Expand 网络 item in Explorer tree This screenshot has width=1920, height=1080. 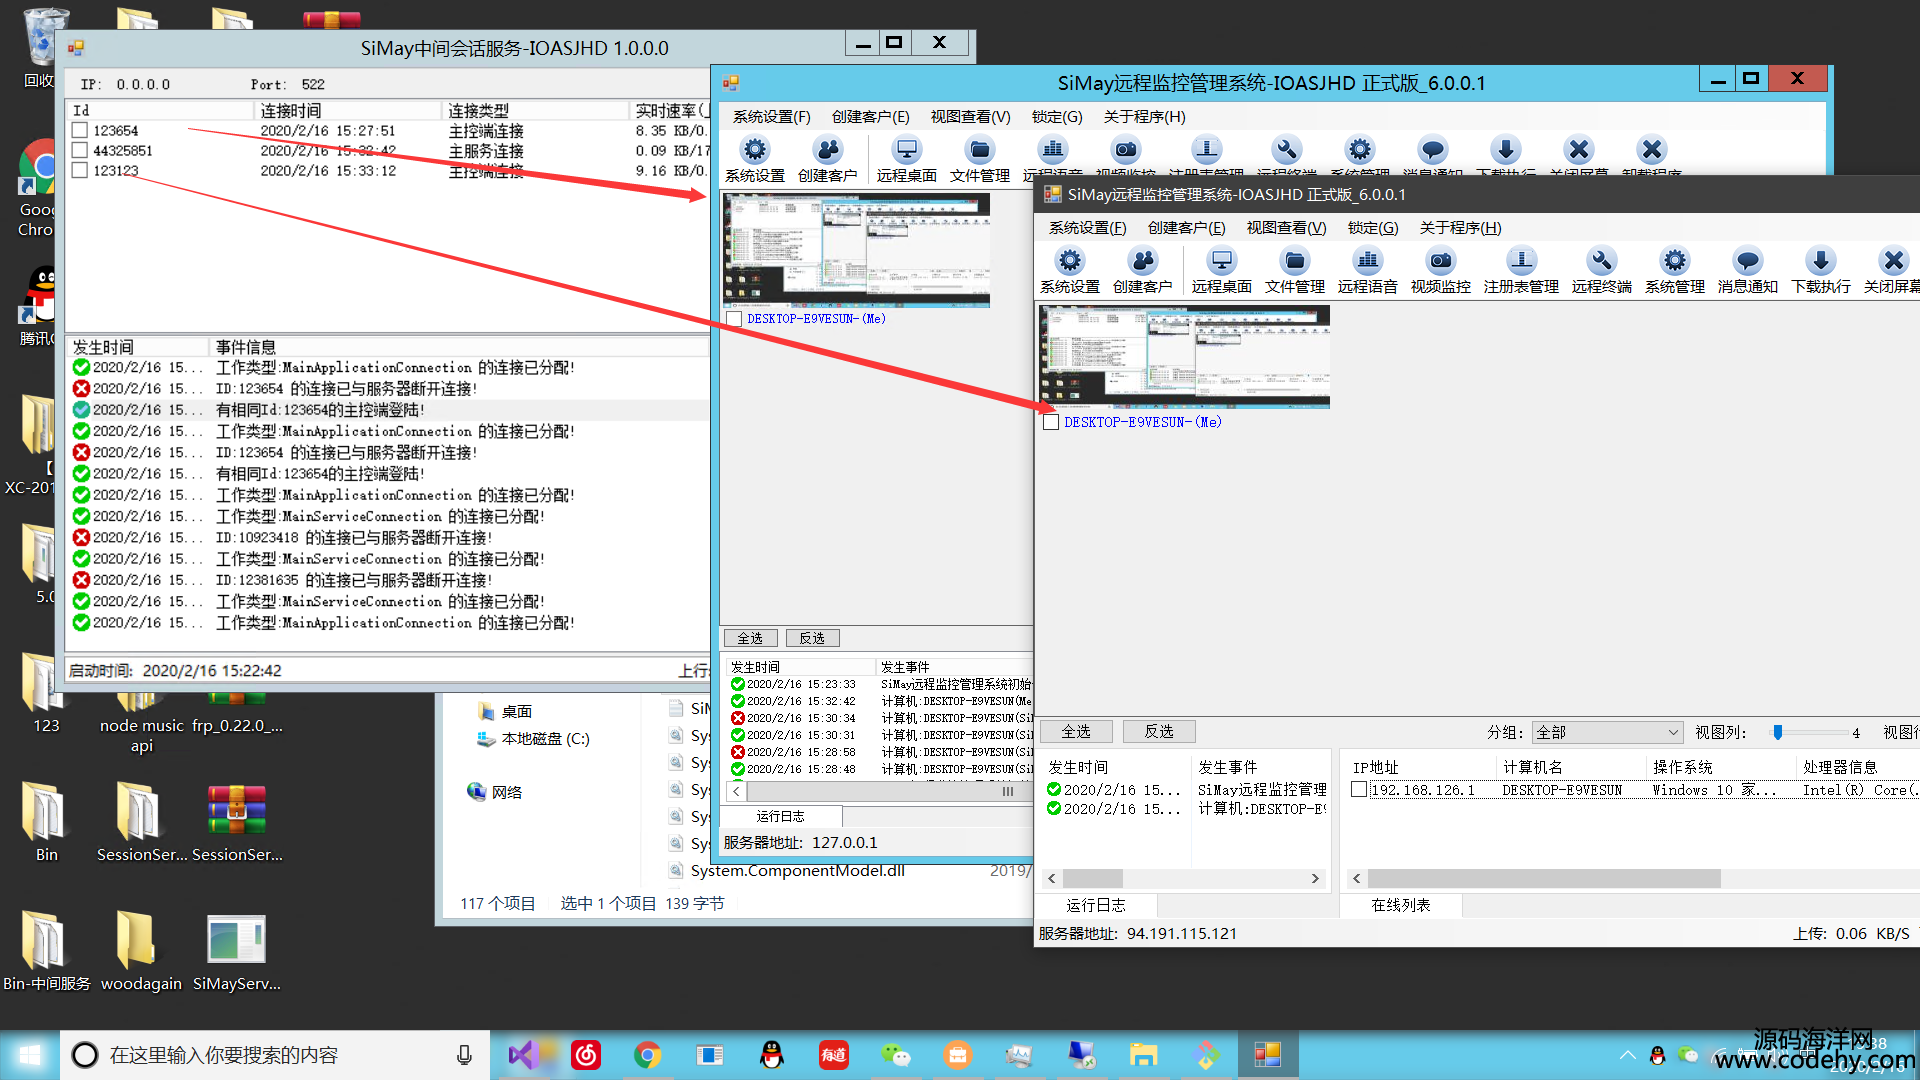pyautogui.click(x=506, y=792)
